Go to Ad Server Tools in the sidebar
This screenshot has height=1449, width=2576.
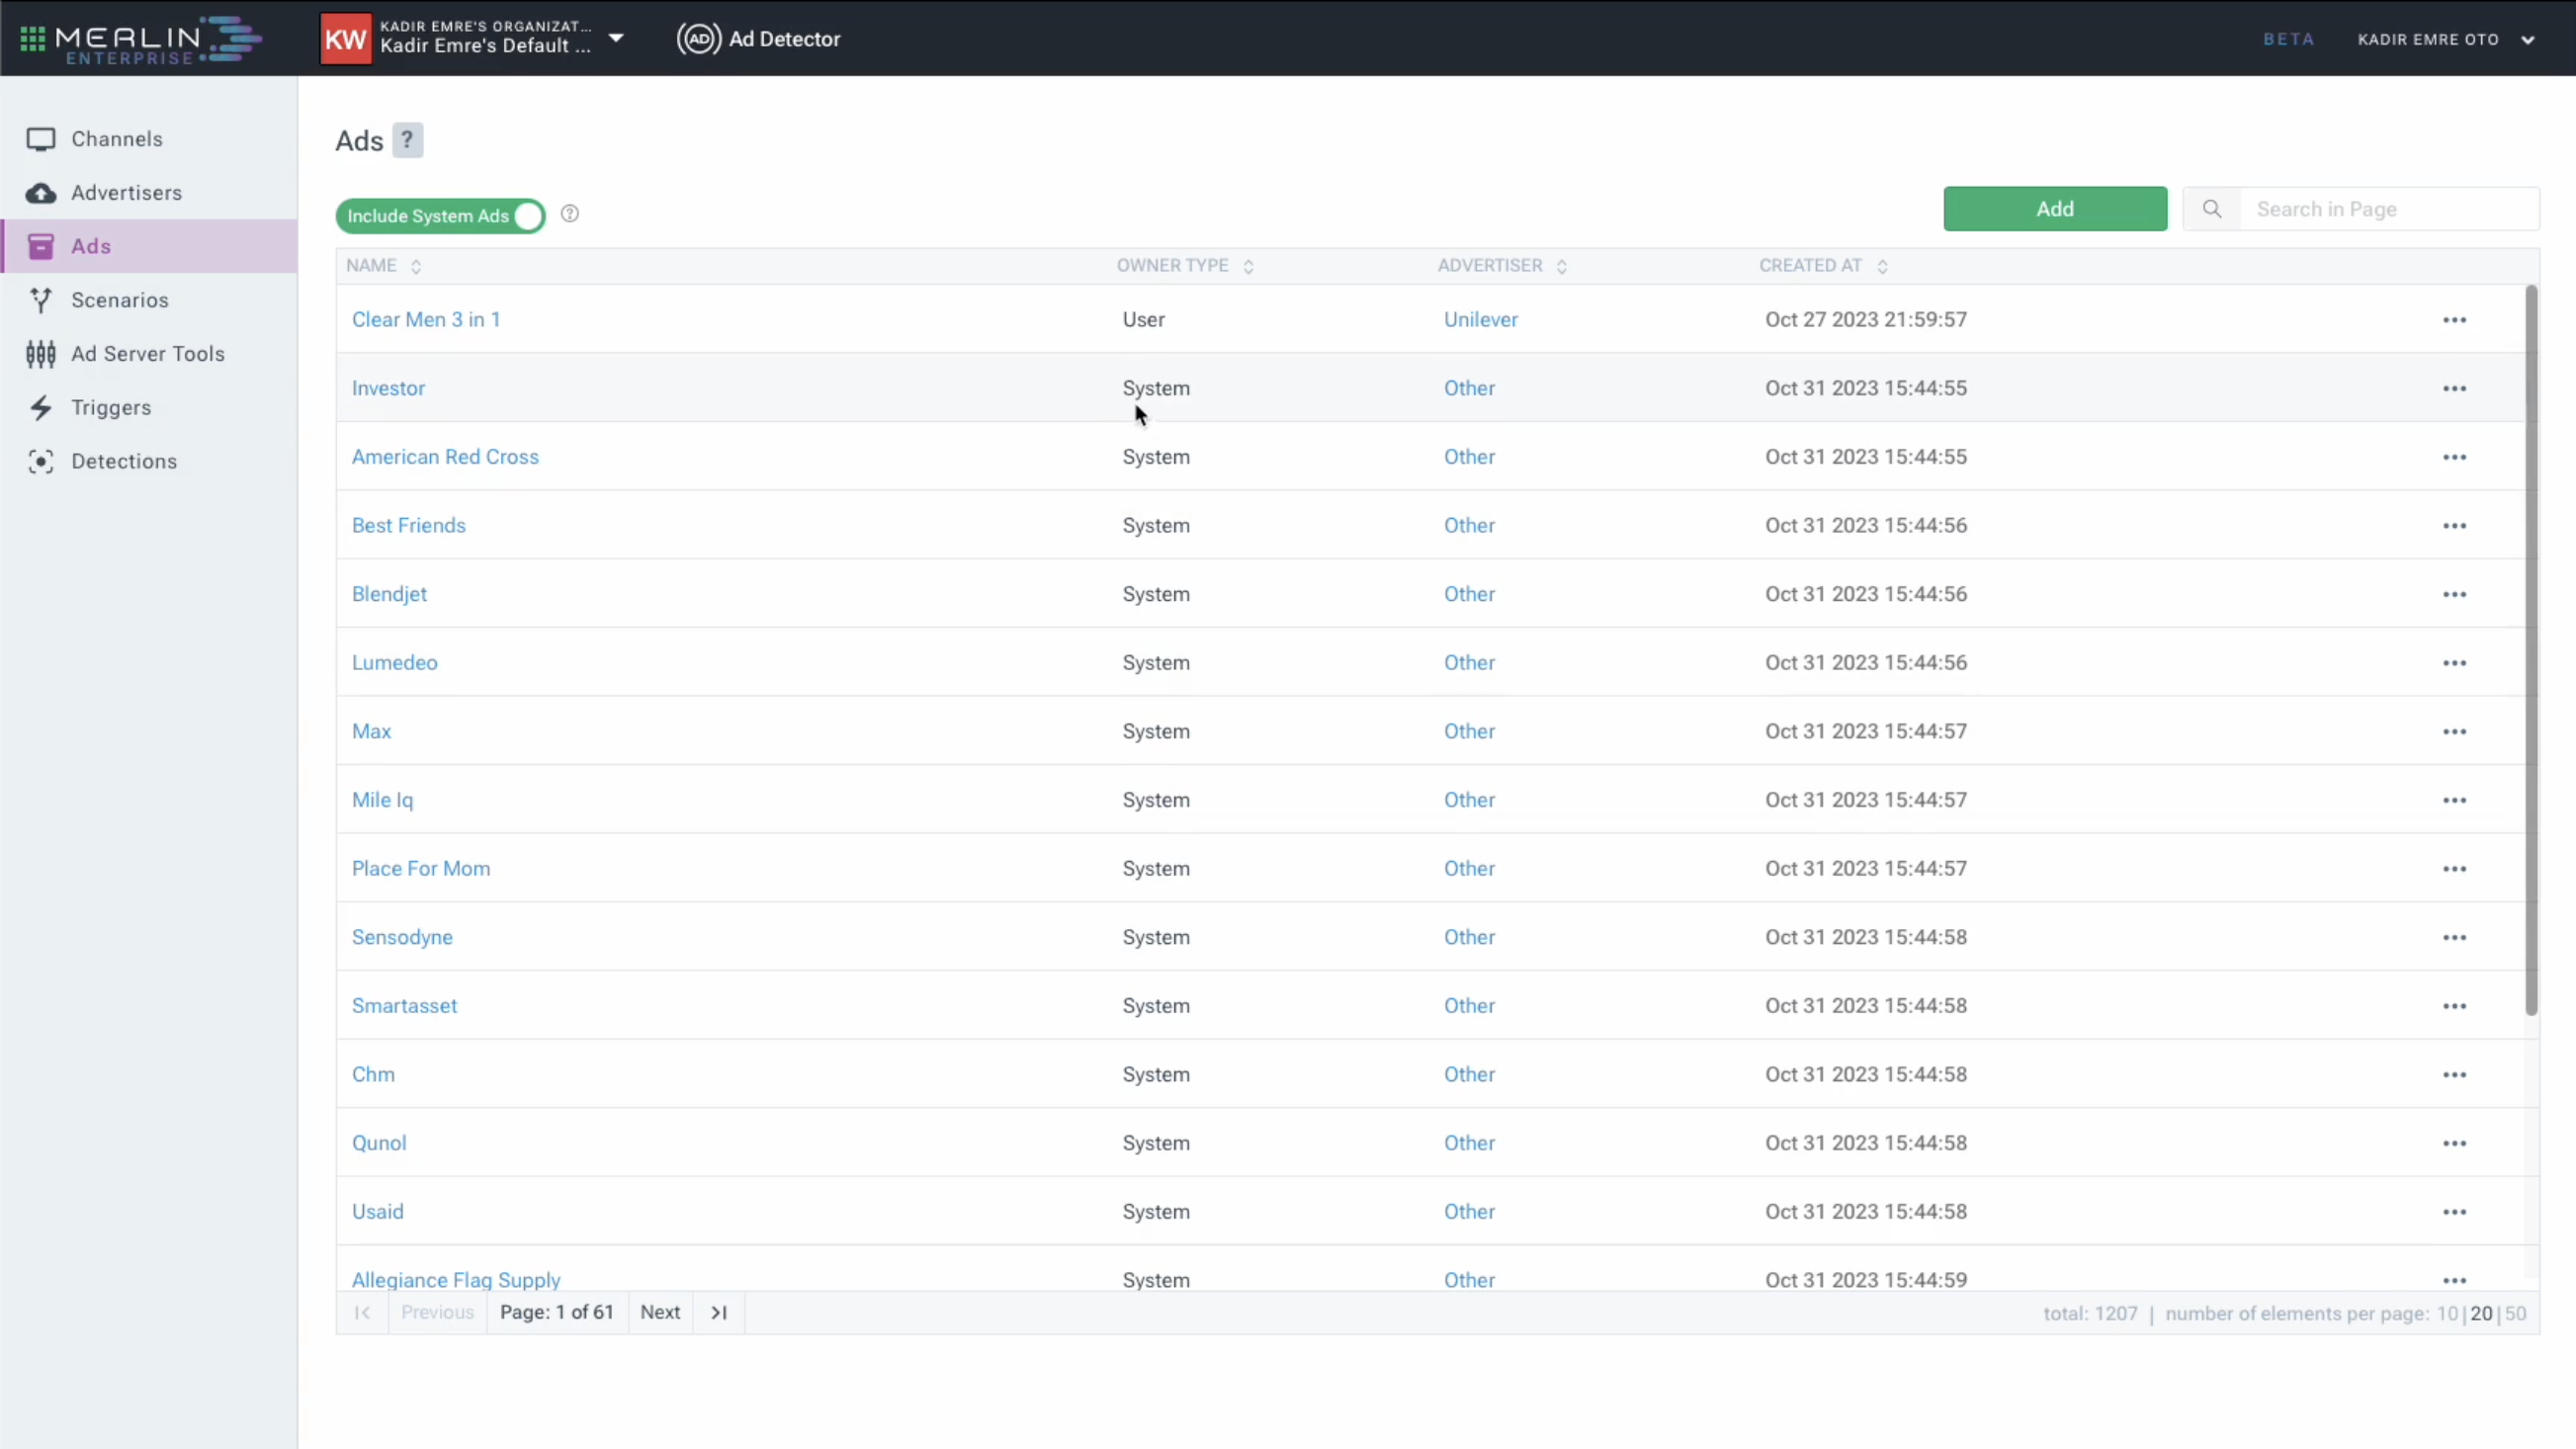148,354
